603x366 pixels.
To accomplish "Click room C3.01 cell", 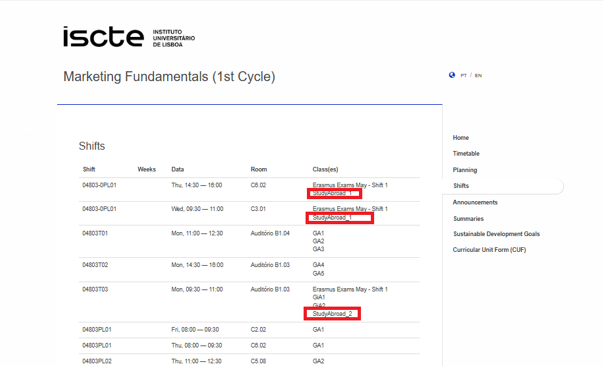I will [258, 209].
